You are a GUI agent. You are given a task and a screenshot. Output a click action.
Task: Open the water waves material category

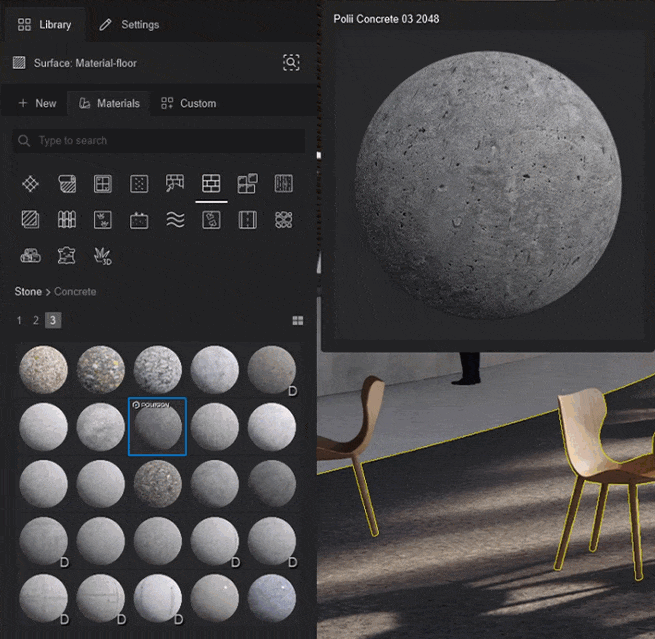pos(175,220)
